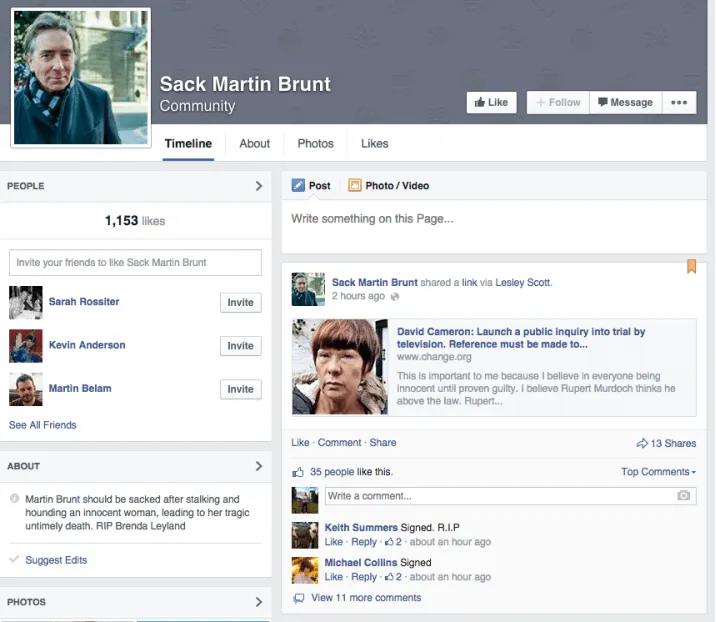Click the invite friends input field
Image resolution: width=716 pixels, height=622 pixels.
(135, 262)
